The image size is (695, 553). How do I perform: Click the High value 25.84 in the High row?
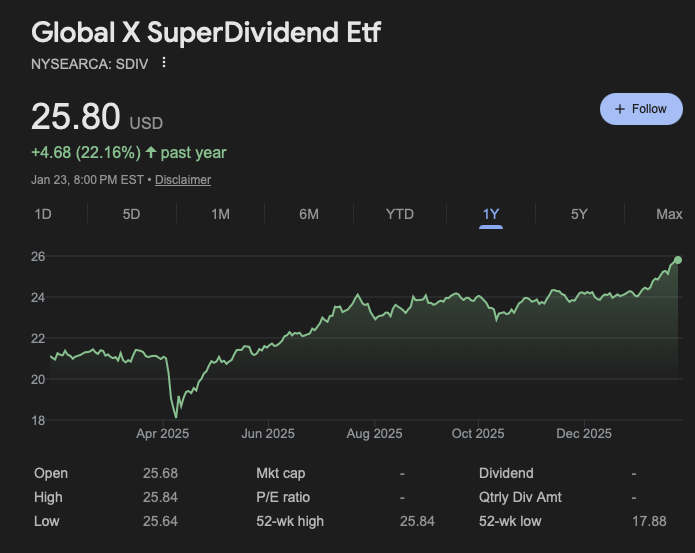click(160, 497)
